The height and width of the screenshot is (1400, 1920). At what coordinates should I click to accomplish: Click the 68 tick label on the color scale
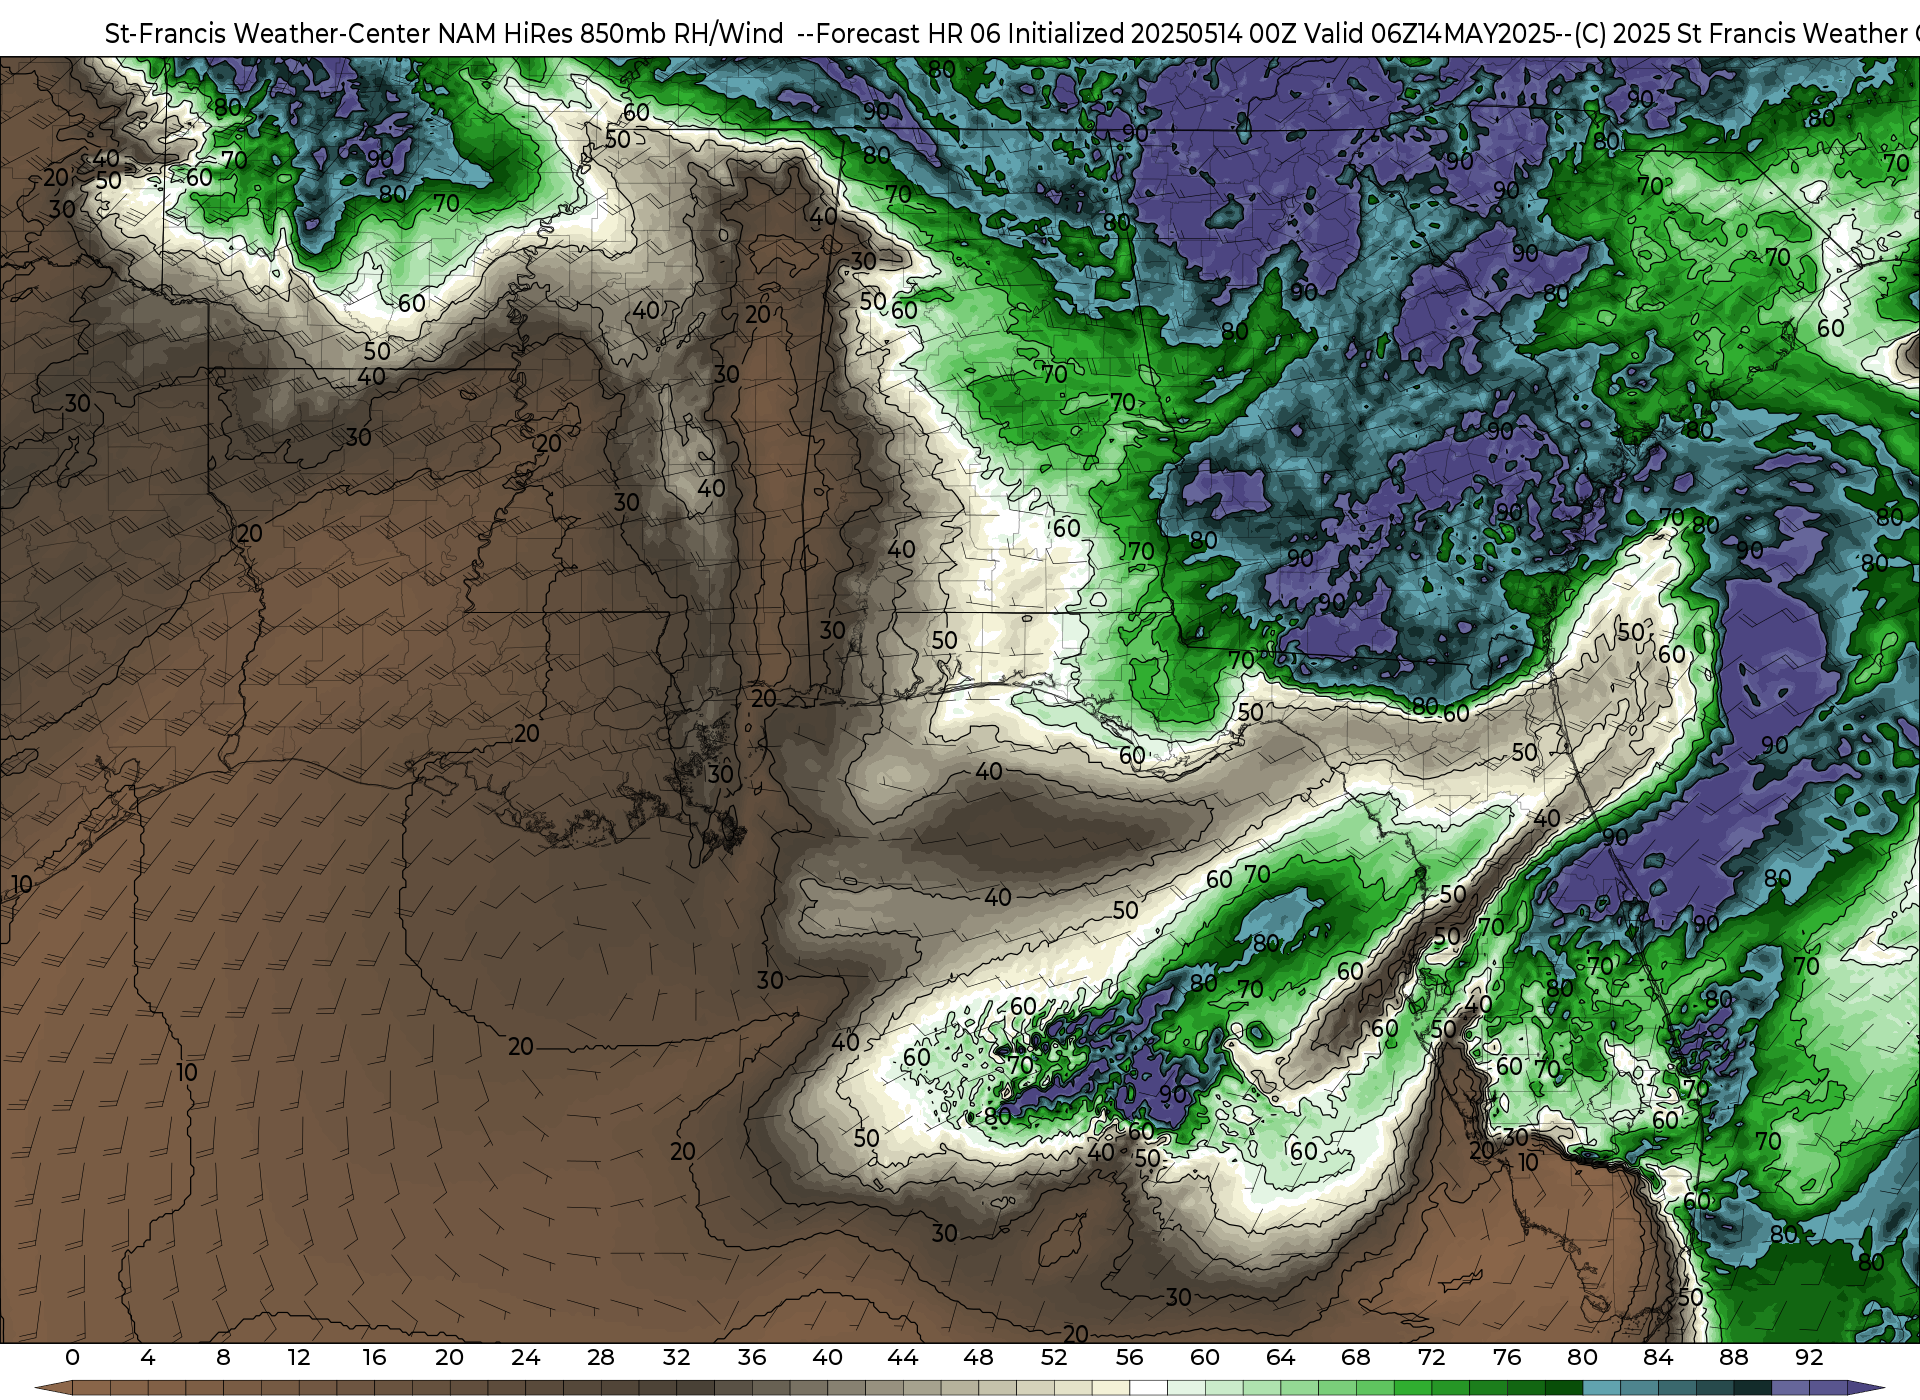(x=1356, y=1357)
